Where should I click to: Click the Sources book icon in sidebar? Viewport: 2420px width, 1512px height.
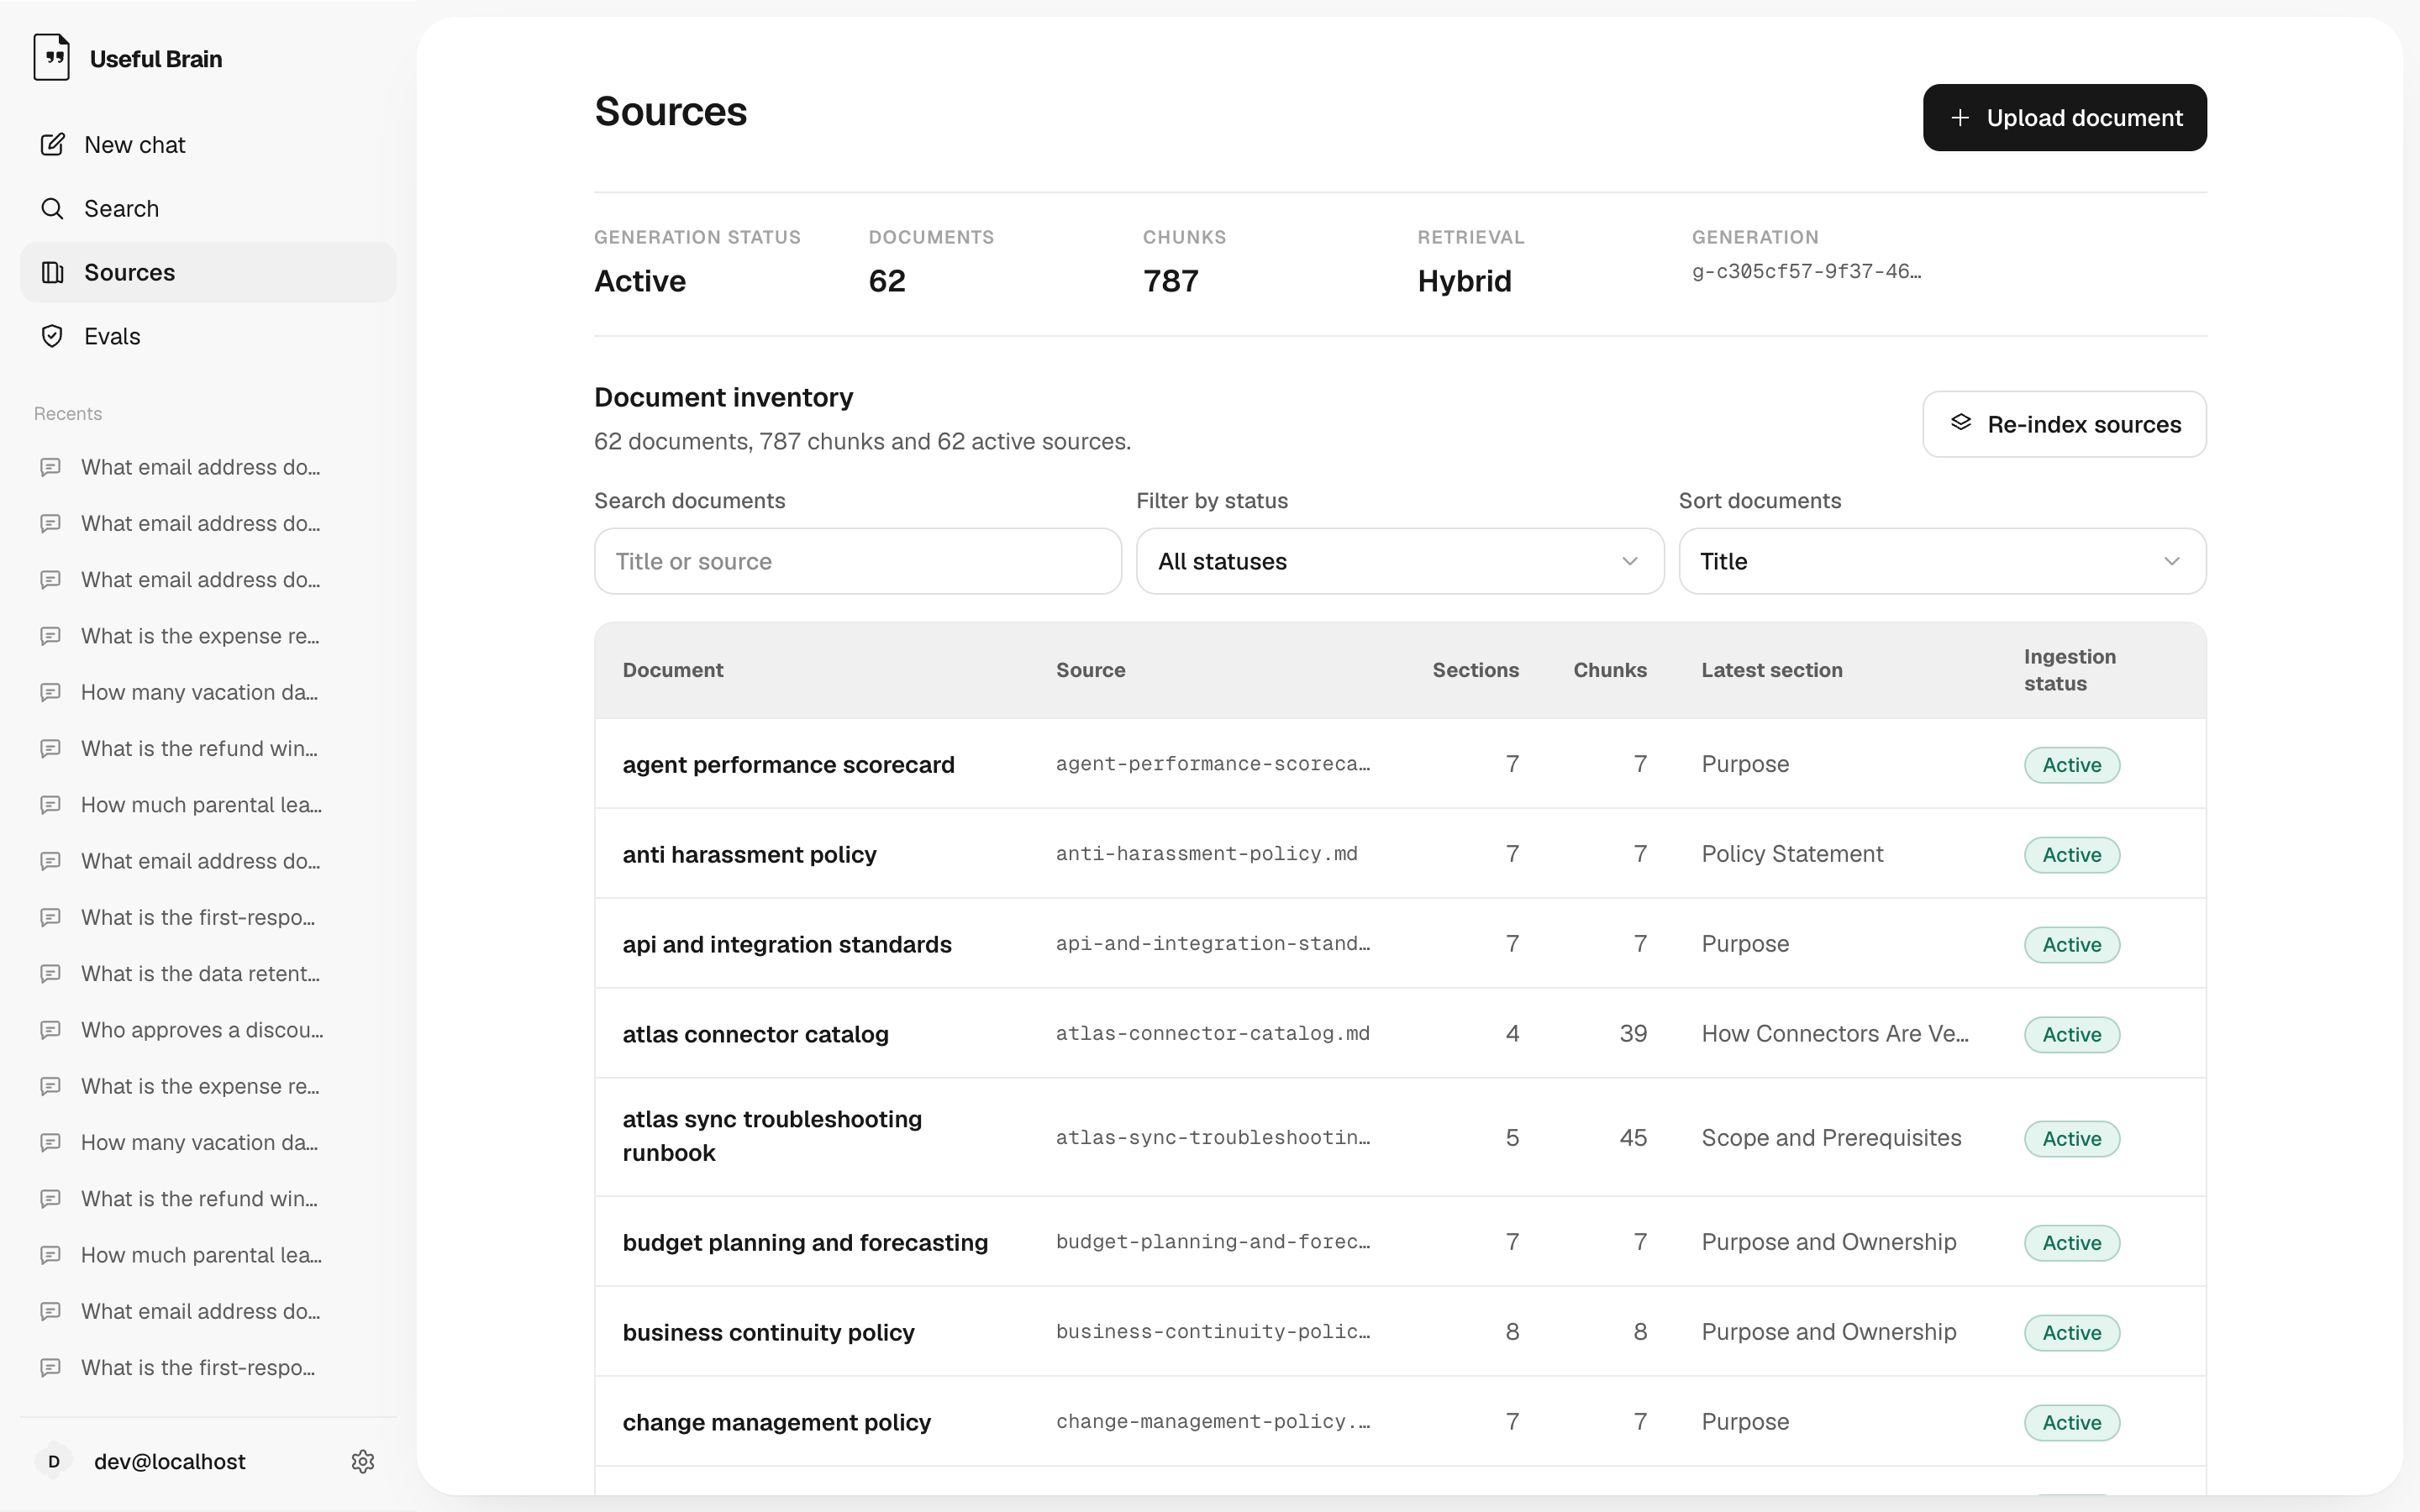point(52,273)
